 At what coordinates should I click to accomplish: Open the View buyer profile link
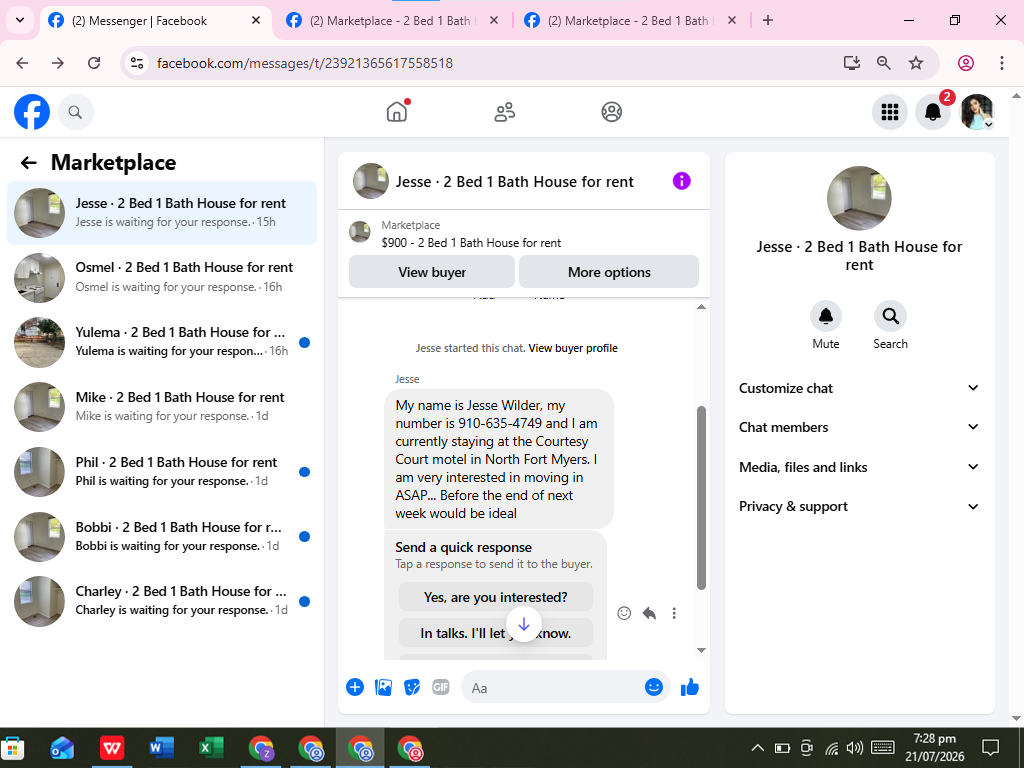573,348
